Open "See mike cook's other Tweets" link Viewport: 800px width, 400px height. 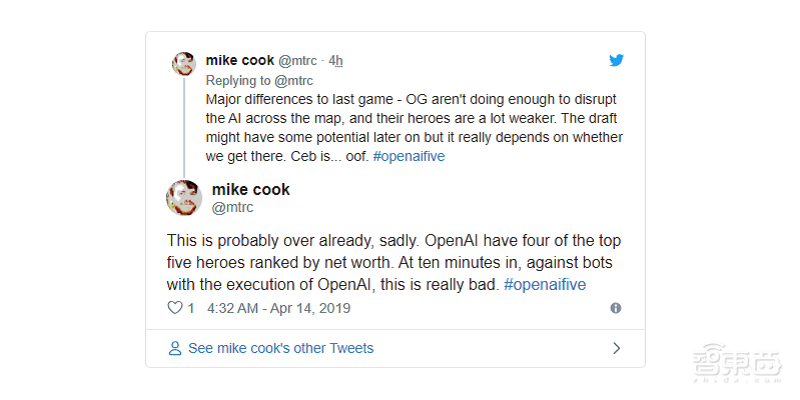(280, 349)
